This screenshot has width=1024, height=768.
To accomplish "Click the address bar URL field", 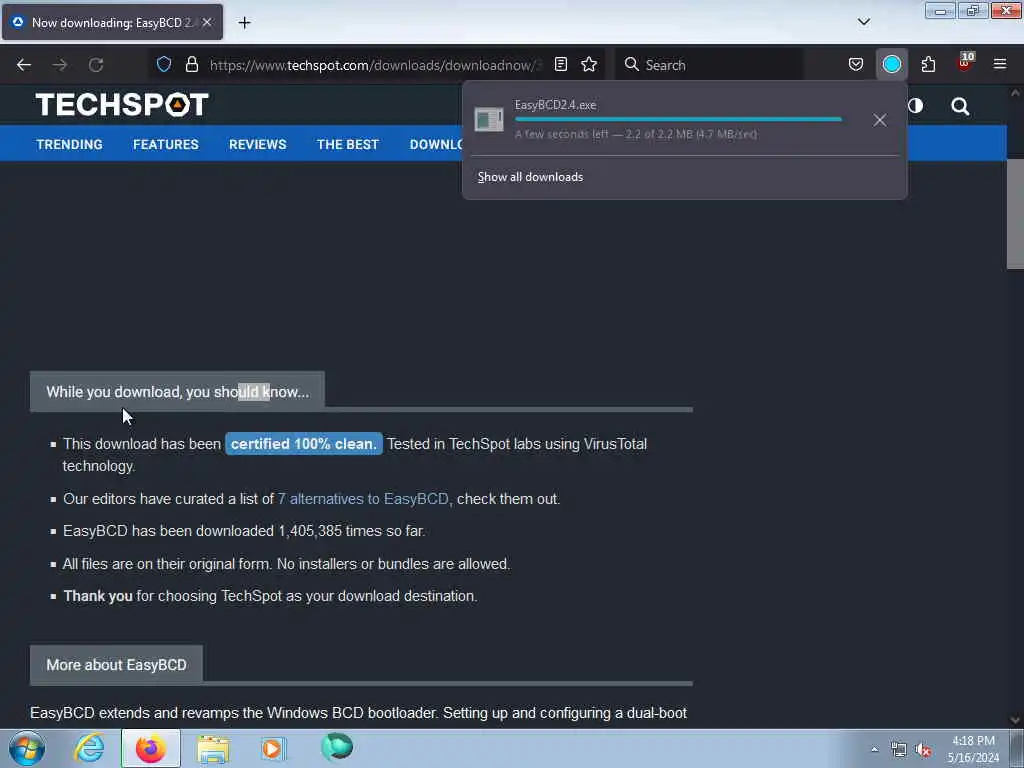I will point(376,65).
